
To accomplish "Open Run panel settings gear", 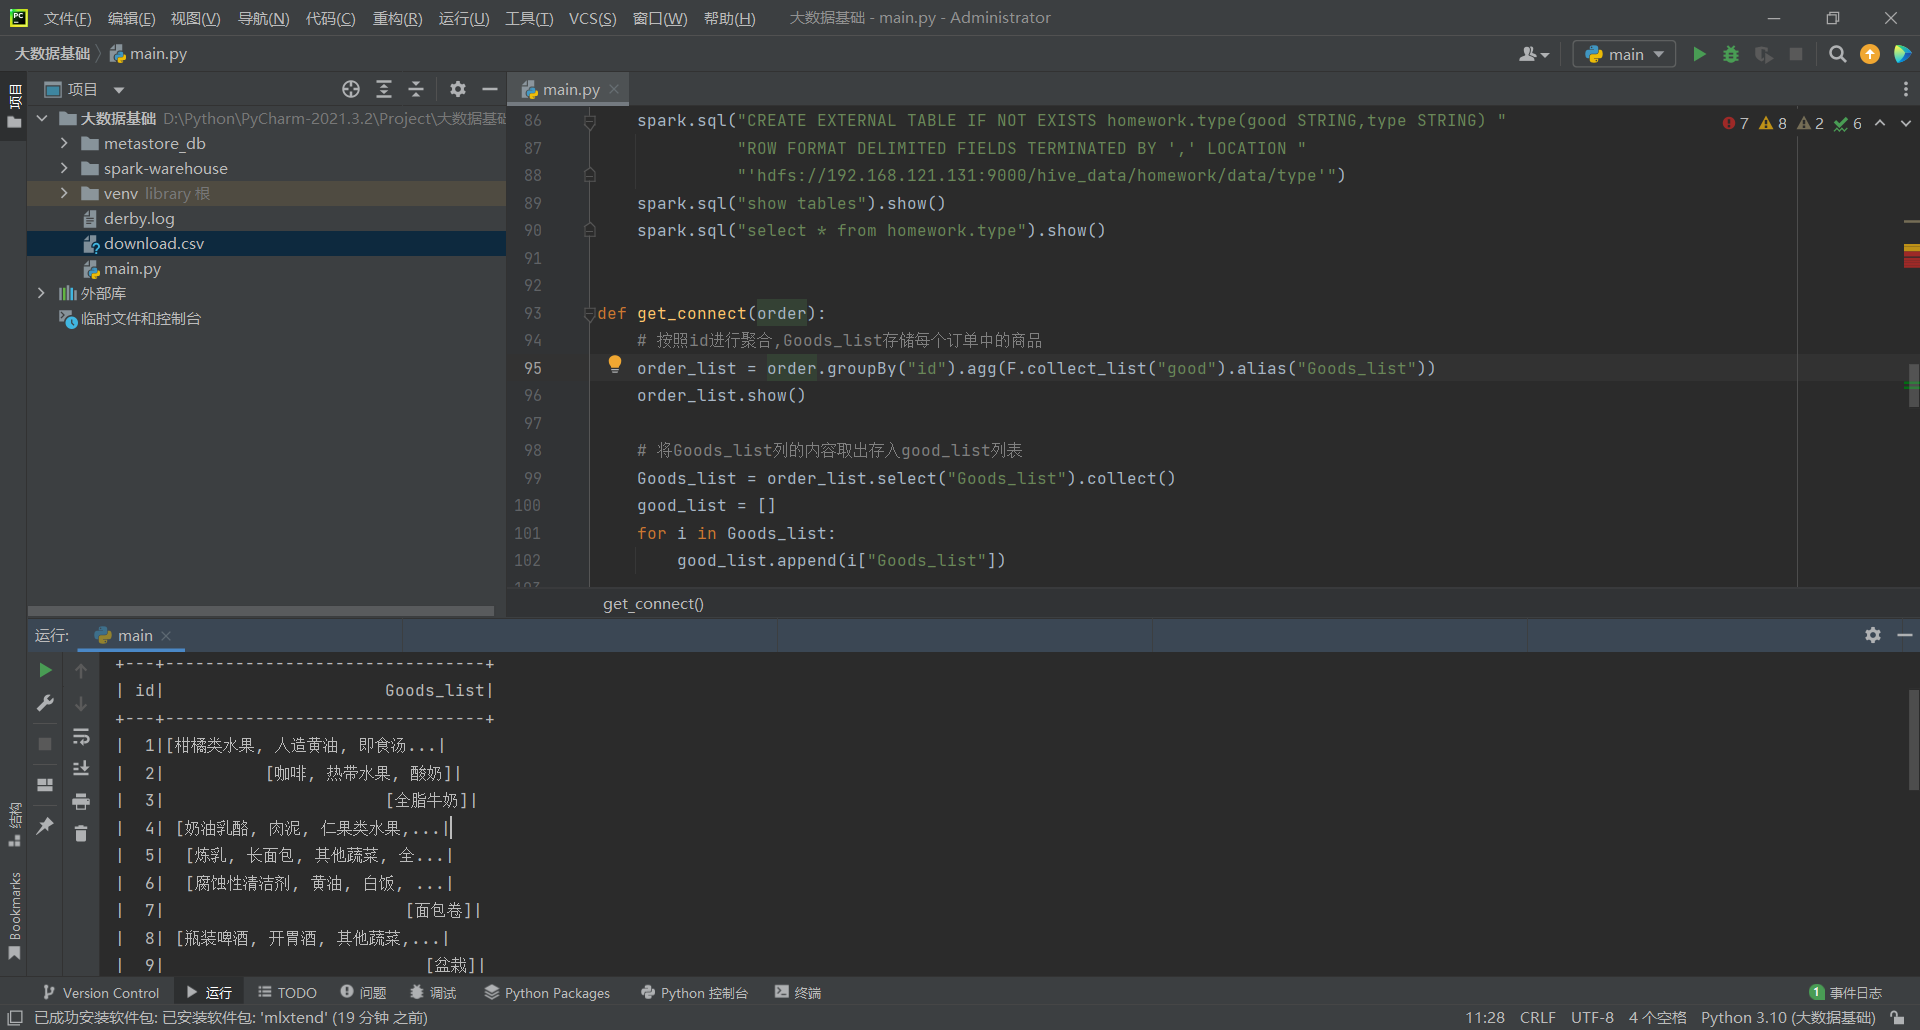I will click(x=1873, y=635).
